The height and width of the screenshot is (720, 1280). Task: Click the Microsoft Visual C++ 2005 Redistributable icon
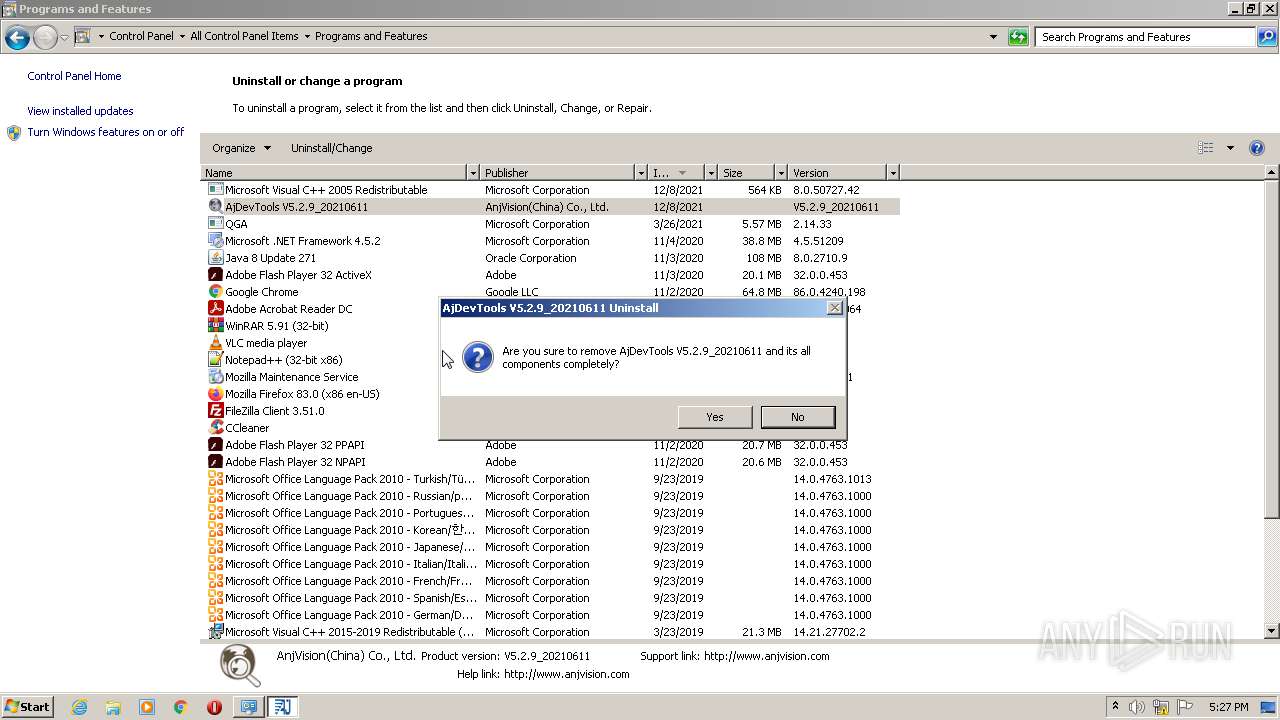pyautogui.click(x=215, y=189)
